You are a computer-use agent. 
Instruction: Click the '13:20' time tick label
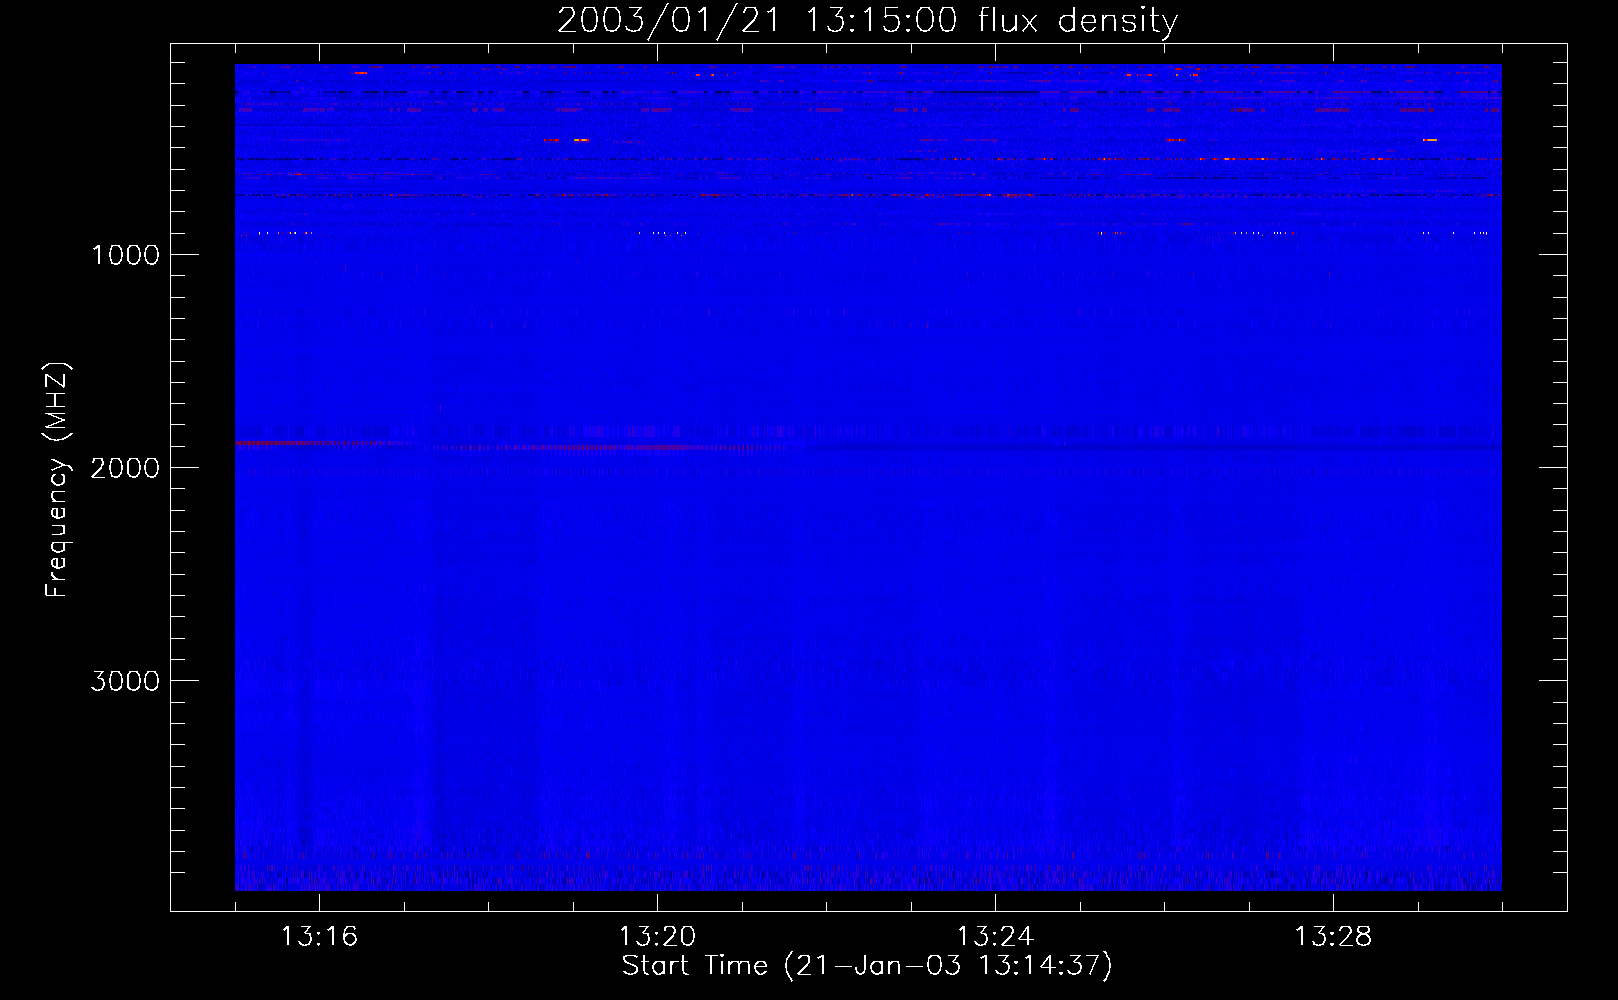pos(657,936)
